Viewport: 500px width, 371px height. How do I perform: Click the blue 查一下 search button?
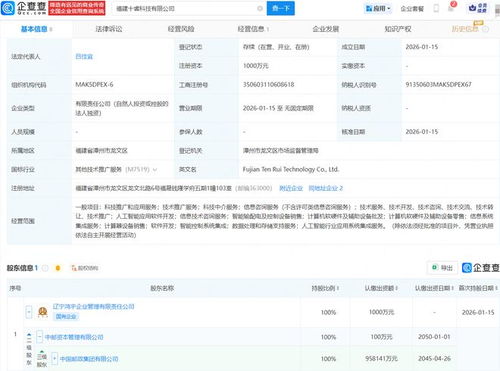(281, 8)
